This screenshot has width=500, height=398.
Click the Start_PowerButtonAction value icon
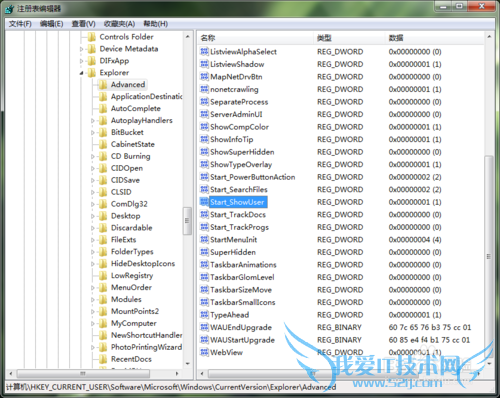tap(204, 177)
